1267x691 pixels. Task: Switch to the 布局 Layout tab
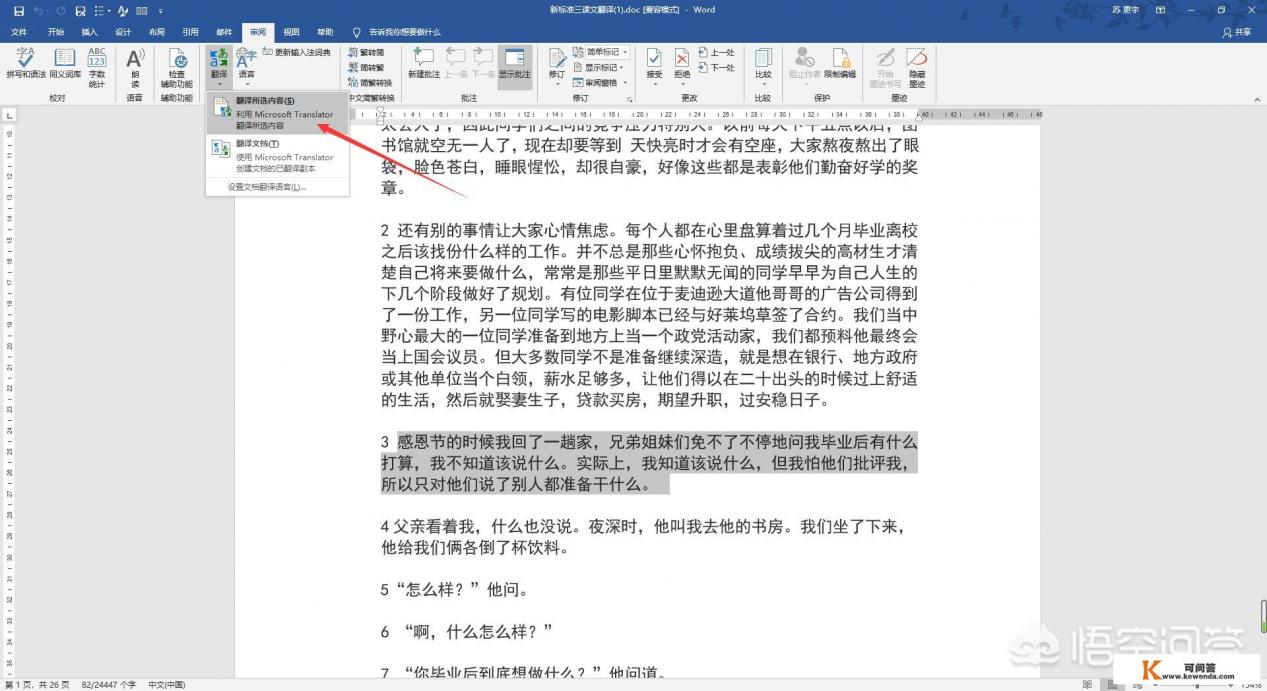[157, 32]
